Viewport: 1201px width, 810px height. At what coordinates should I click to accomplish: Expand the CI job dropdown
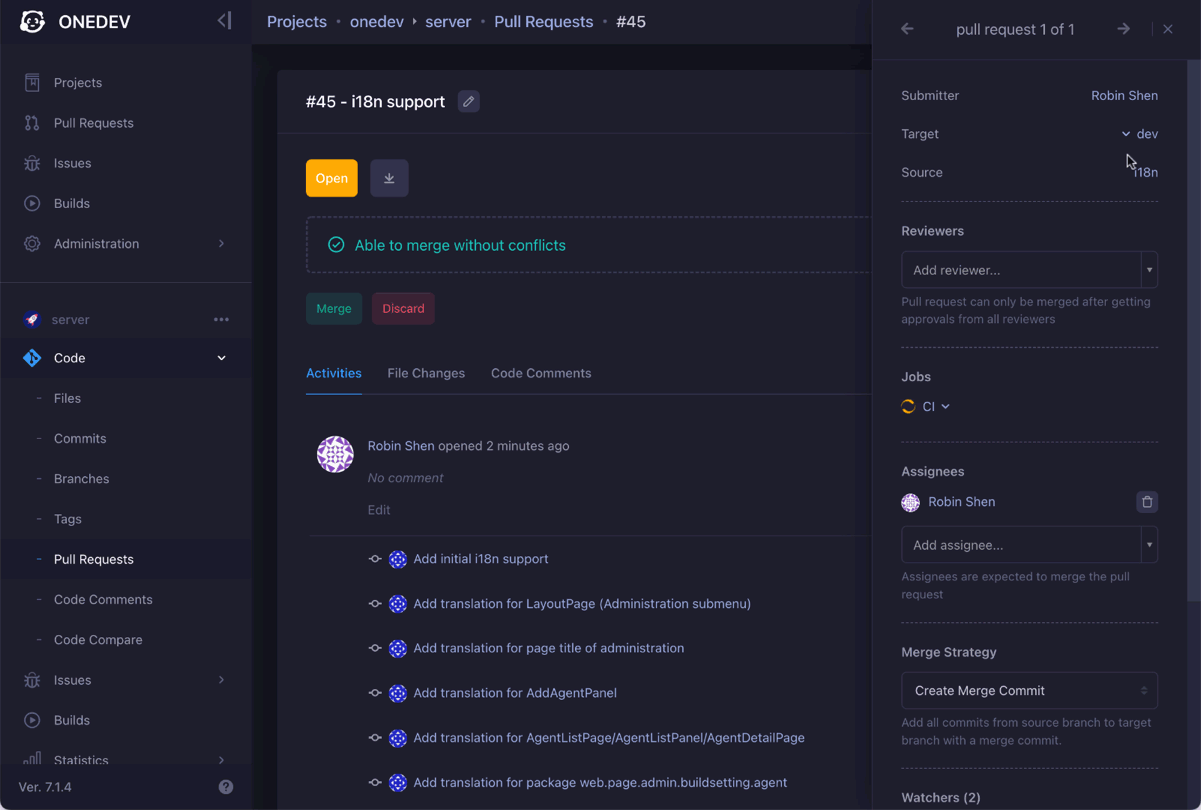936,406
